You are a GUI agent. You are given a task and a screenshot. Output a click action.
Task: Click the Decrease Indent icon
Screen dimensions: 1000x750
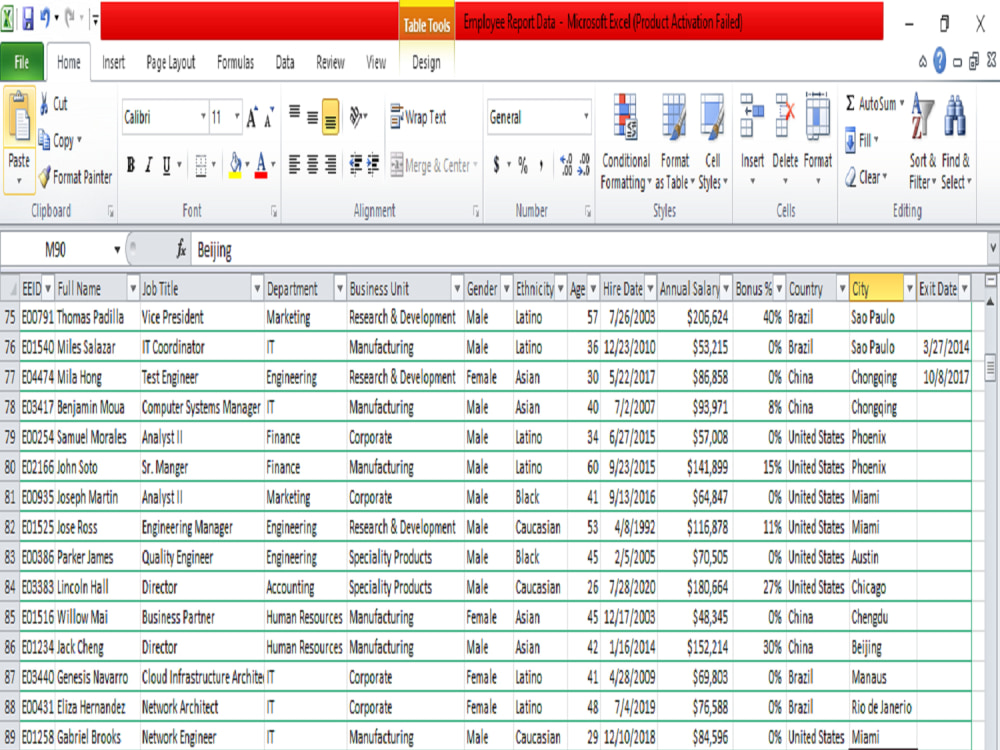(356, 165)
